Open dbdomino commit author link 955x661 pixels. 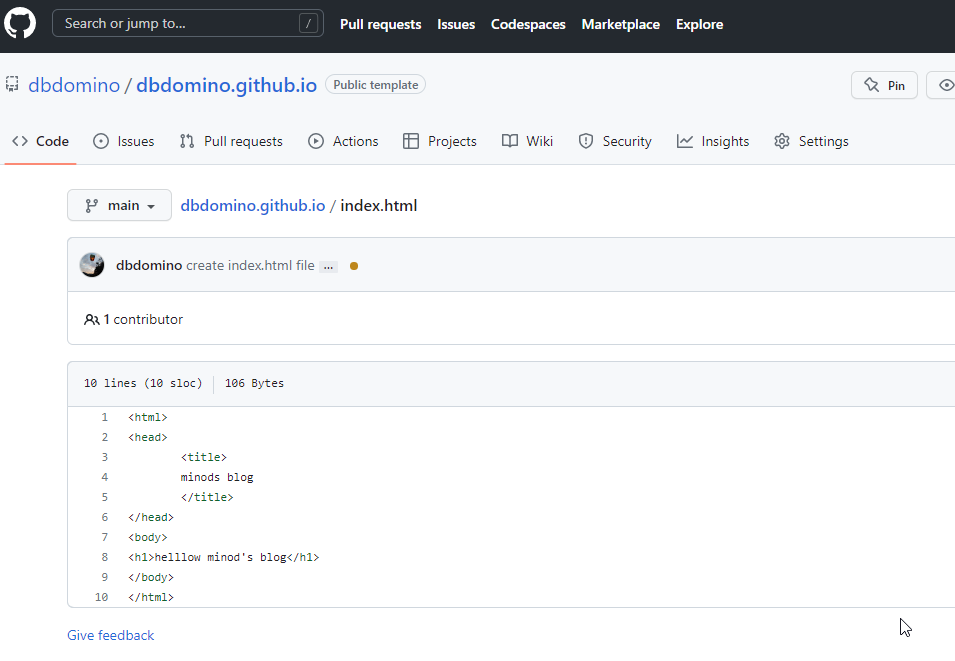pos(149,266)
